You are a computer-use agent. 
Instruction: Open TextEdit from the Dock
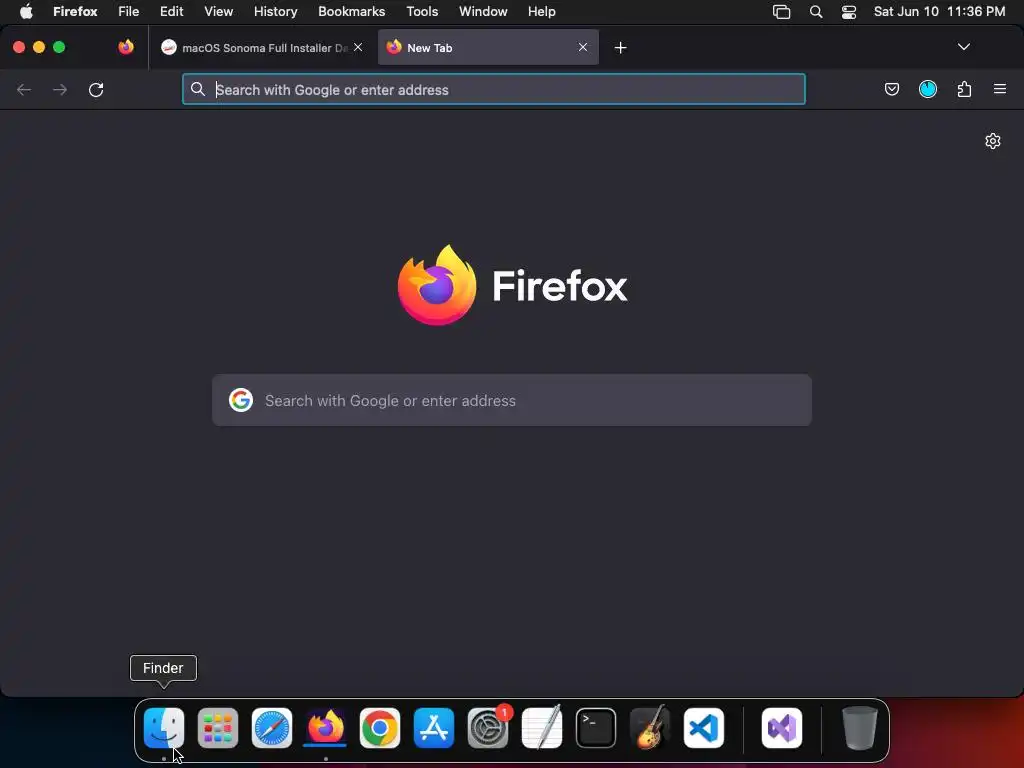[x=542, y=728]
